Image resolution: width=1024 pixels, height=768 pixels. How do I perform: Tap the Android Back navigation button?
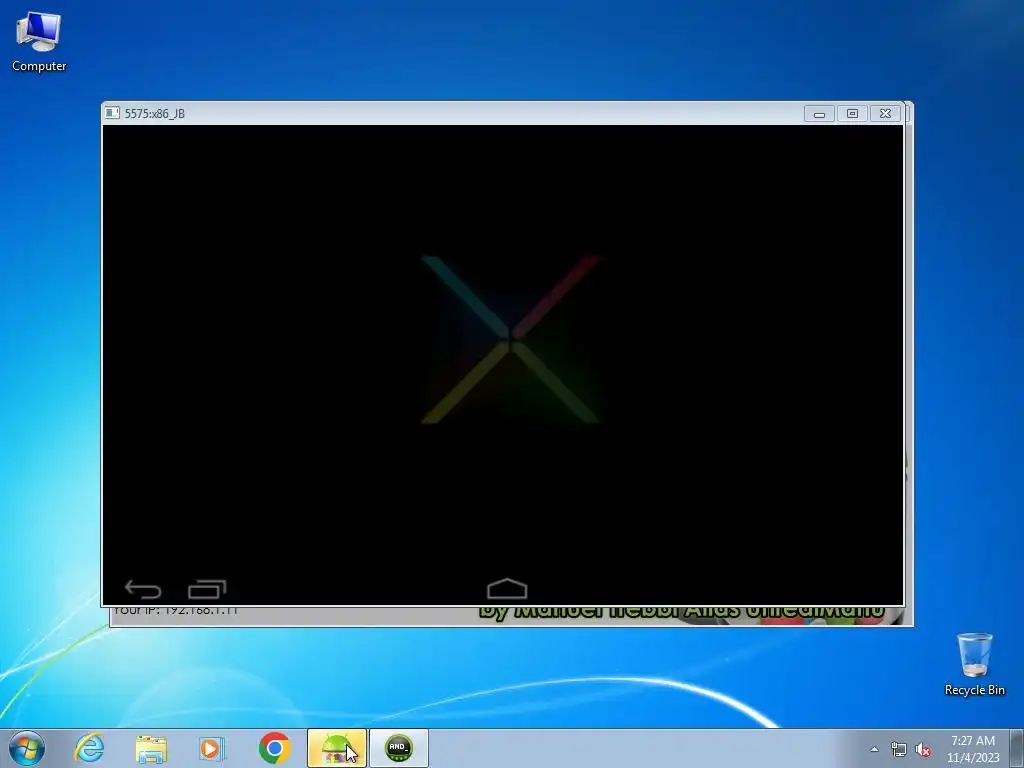tap(143, 590)
